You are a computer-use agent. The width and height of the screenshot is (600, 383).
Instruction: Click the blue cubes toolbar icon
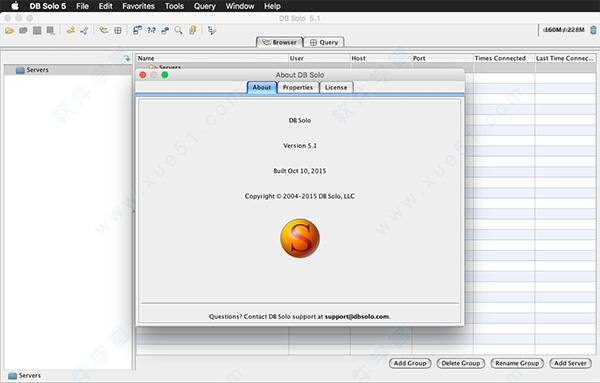[x=165, y=30]
